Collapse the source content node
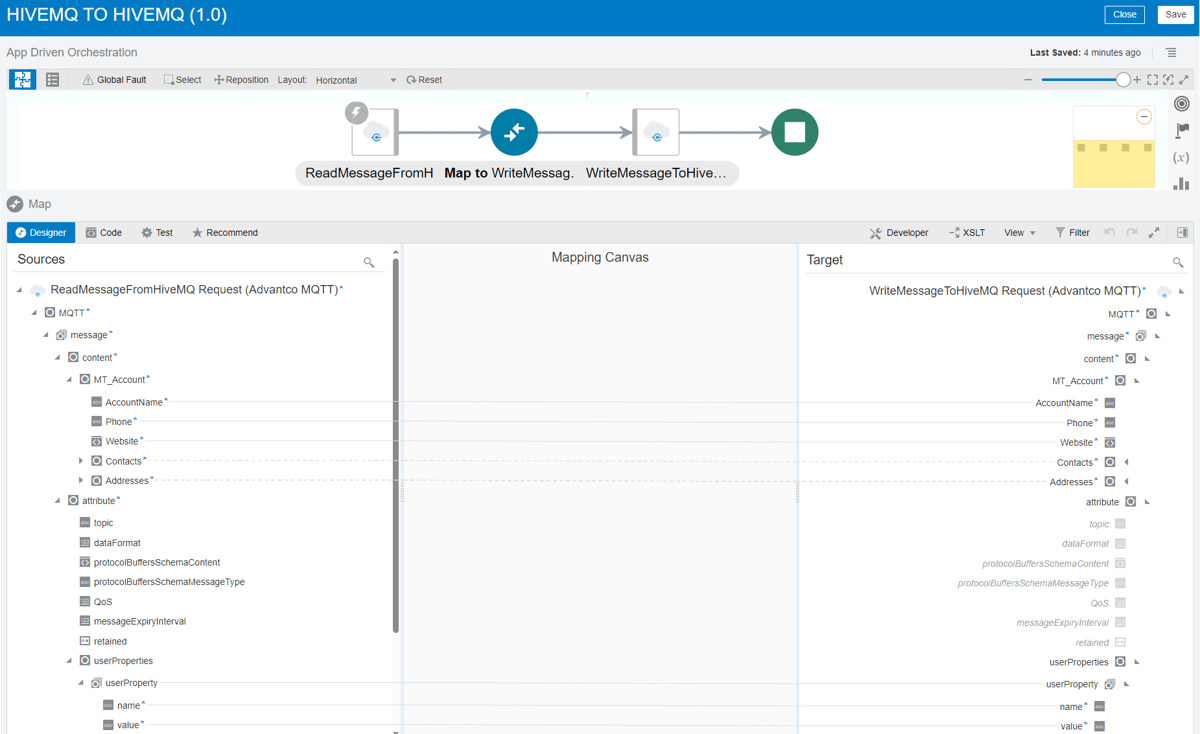This screenshot has width=1200, height=734. pyautogui.click(x=57, y=357)
